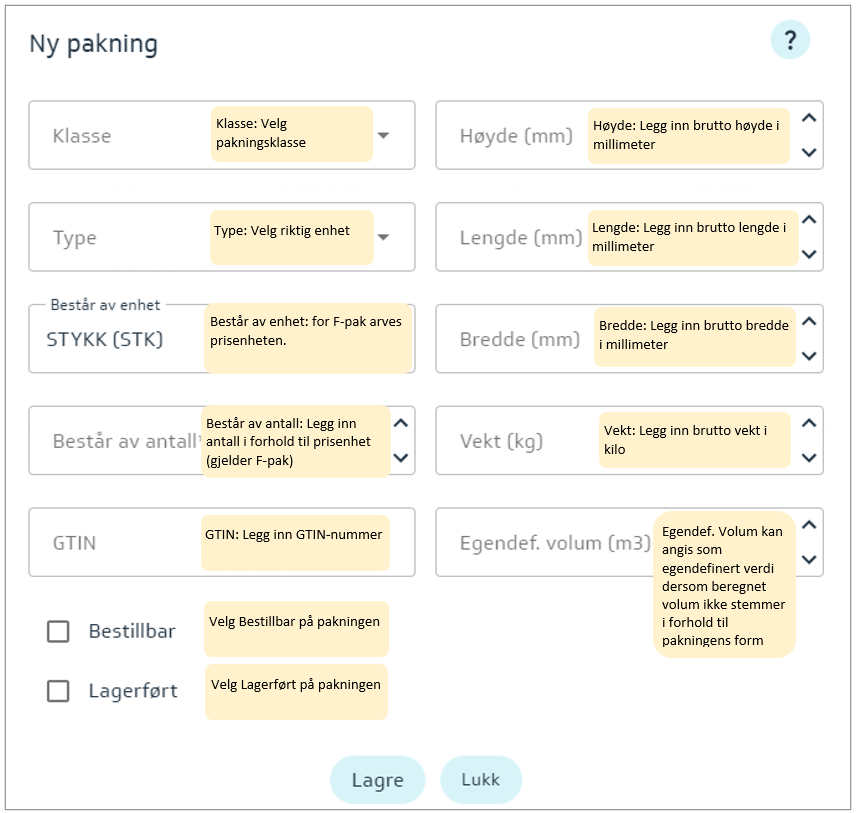
Task: Decrease Egendef. volum (m3) value
Action: (810, 560)
